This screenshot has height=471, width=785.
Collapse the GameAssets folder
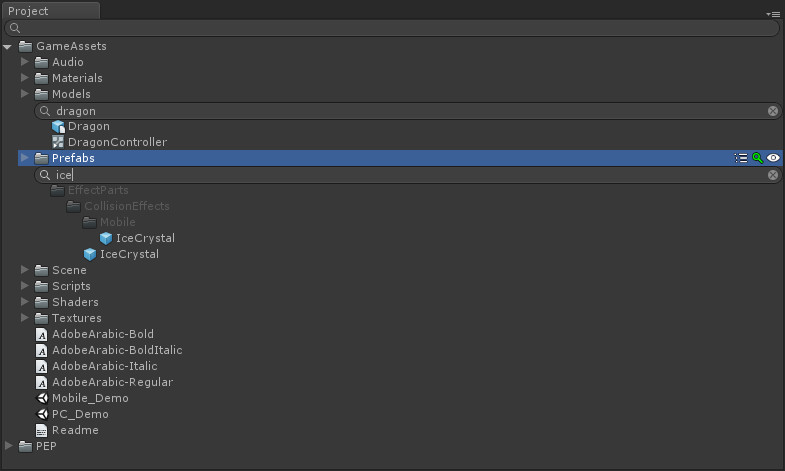[8, 47]
